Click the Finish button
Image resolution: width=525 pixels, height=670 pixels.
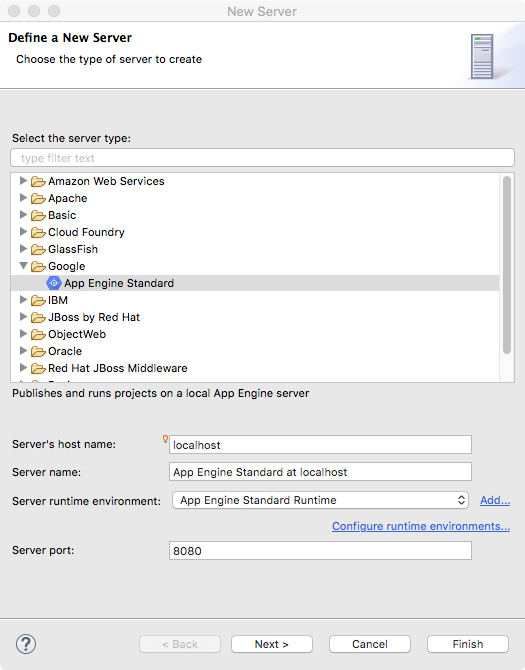(x=468, y=644)
